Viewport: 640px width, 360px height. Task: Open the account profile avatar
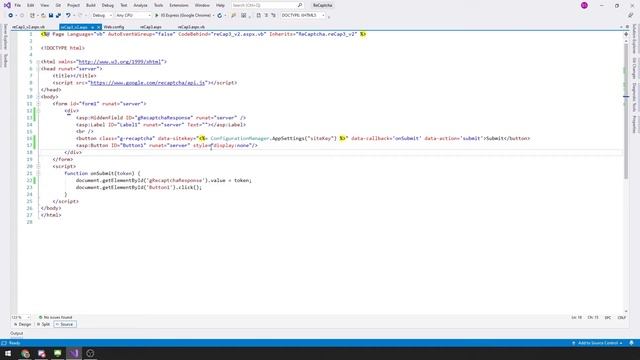coord(584,5)
